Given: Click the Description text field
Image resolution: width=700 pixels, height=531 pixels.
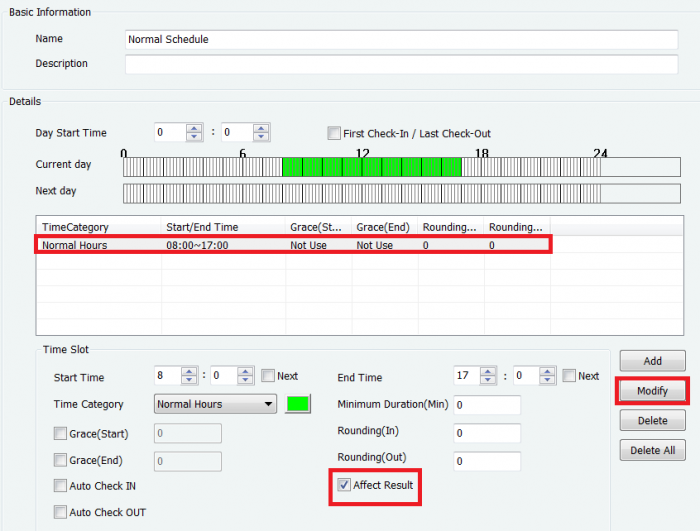Looking at the screenshot, I should tap(400, 65).
